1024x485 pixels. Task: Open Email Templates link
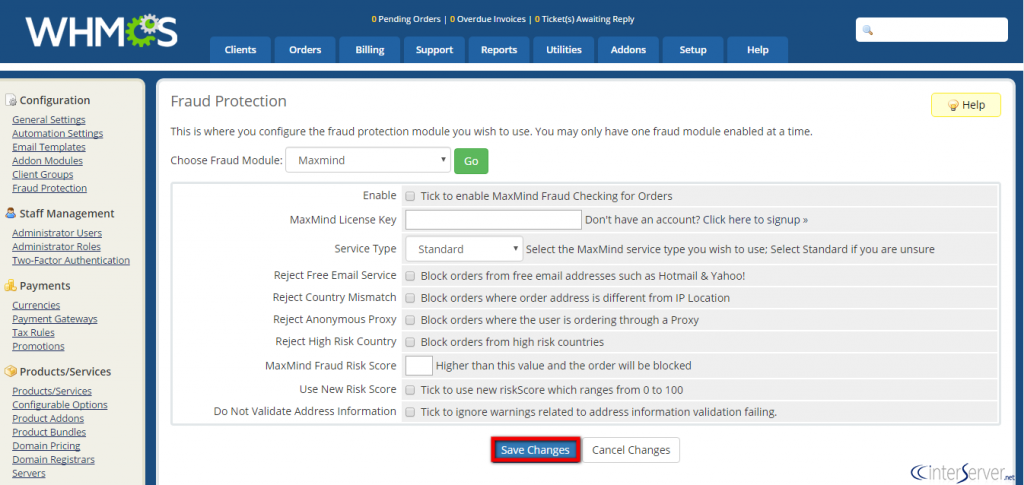pyautogui.click(x=48, y=147)
